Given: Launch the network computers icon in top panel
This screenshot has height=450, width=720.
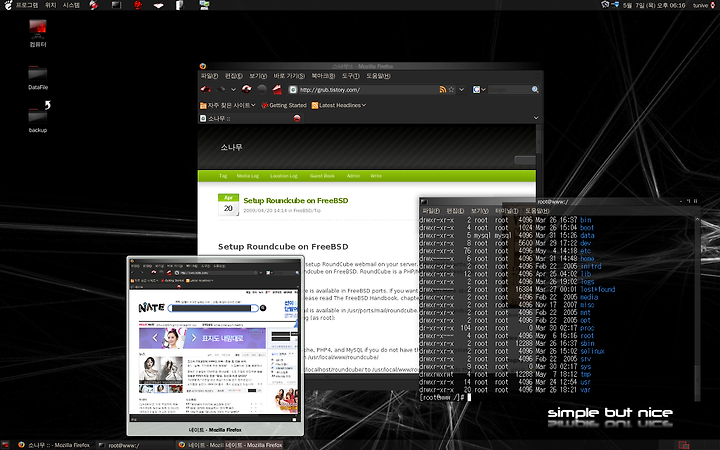Looking at the screenshot, I should [204, 5].
